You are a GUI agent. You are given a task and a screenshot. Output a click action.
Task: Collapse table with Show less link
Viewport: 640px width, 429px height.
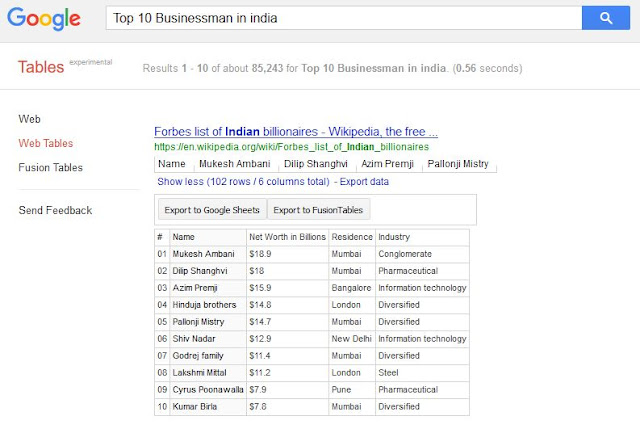[243, 182]
